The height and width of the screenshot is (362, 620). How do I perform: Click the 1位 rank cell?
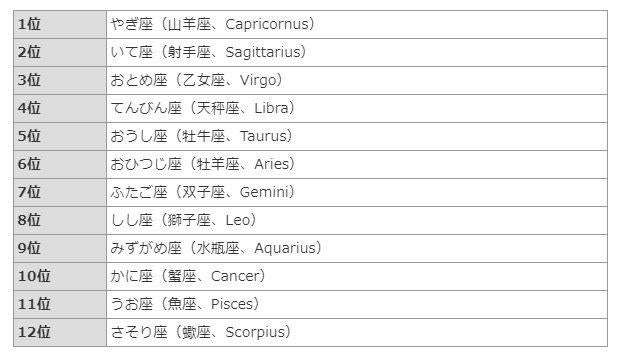pos(60,25)
